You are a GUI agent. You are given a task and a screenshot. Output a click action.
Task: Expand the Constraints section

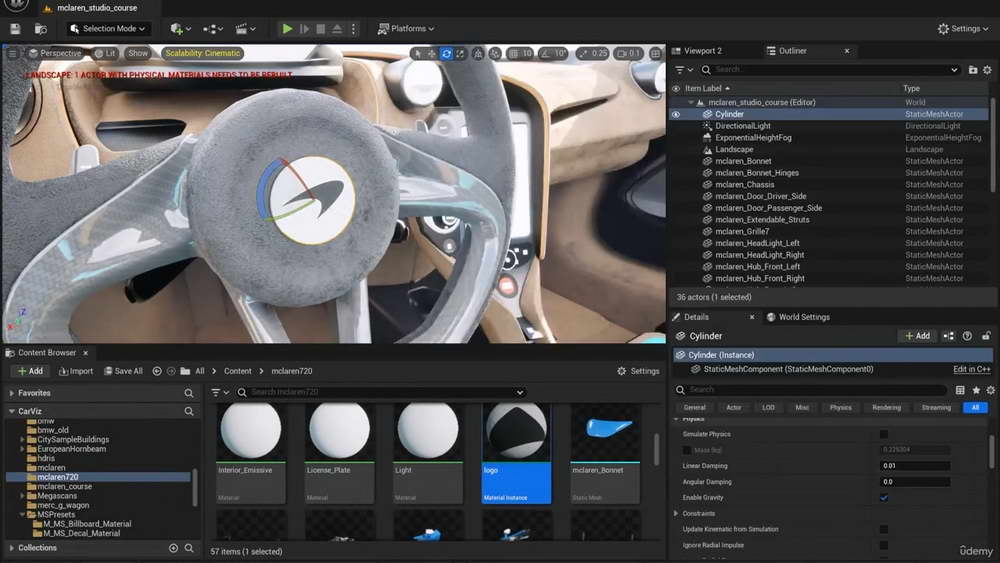pos(676,513)
